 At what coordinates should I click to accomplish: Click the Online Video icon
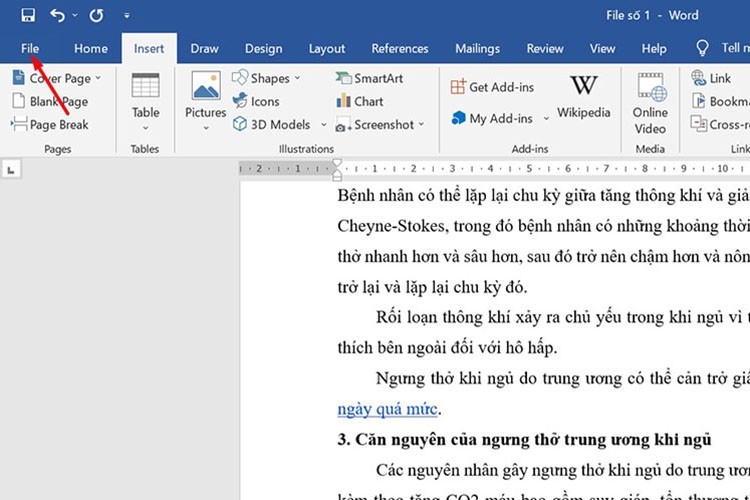tap(651, 87)
